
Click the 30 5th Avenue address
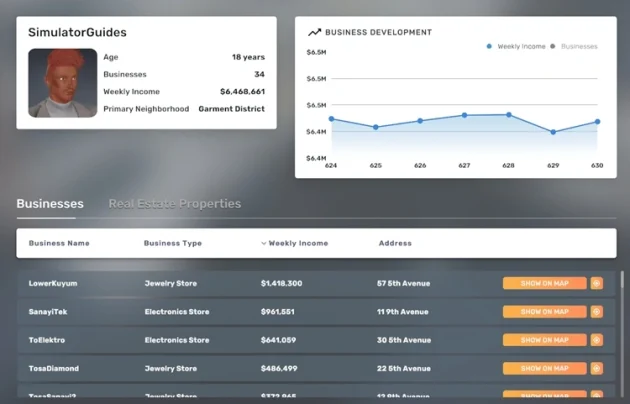404,340
